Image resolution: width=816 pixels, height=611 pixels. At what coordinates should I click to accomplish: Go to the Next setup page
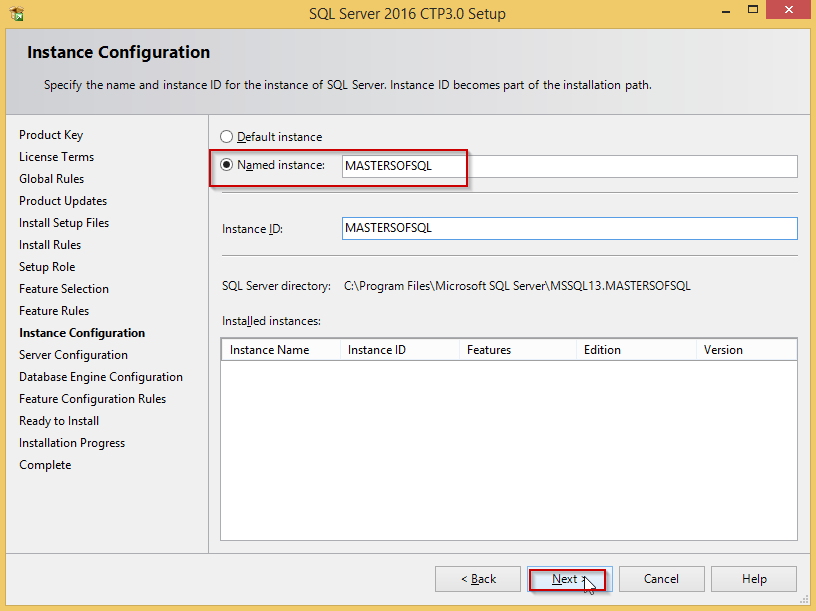coord(569,579)
